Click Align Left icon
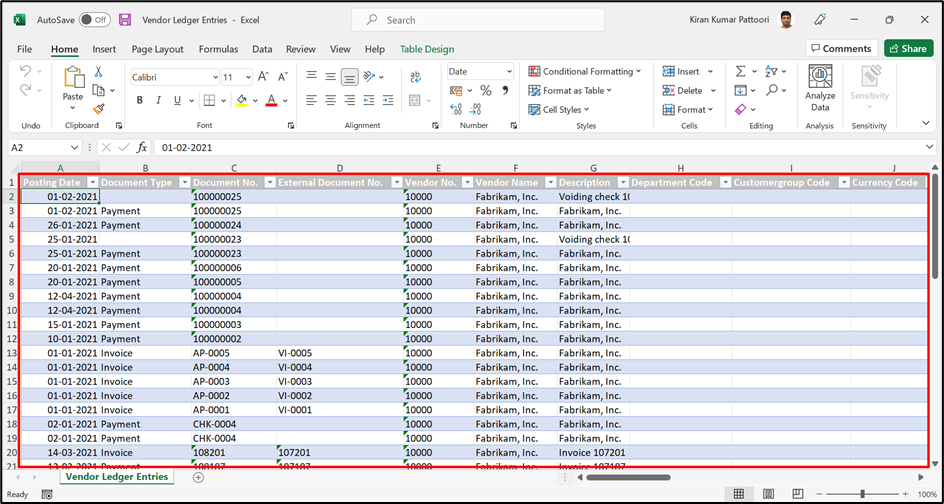The height and width of the screenshot is (504, 944). click(x=311, y=100)
